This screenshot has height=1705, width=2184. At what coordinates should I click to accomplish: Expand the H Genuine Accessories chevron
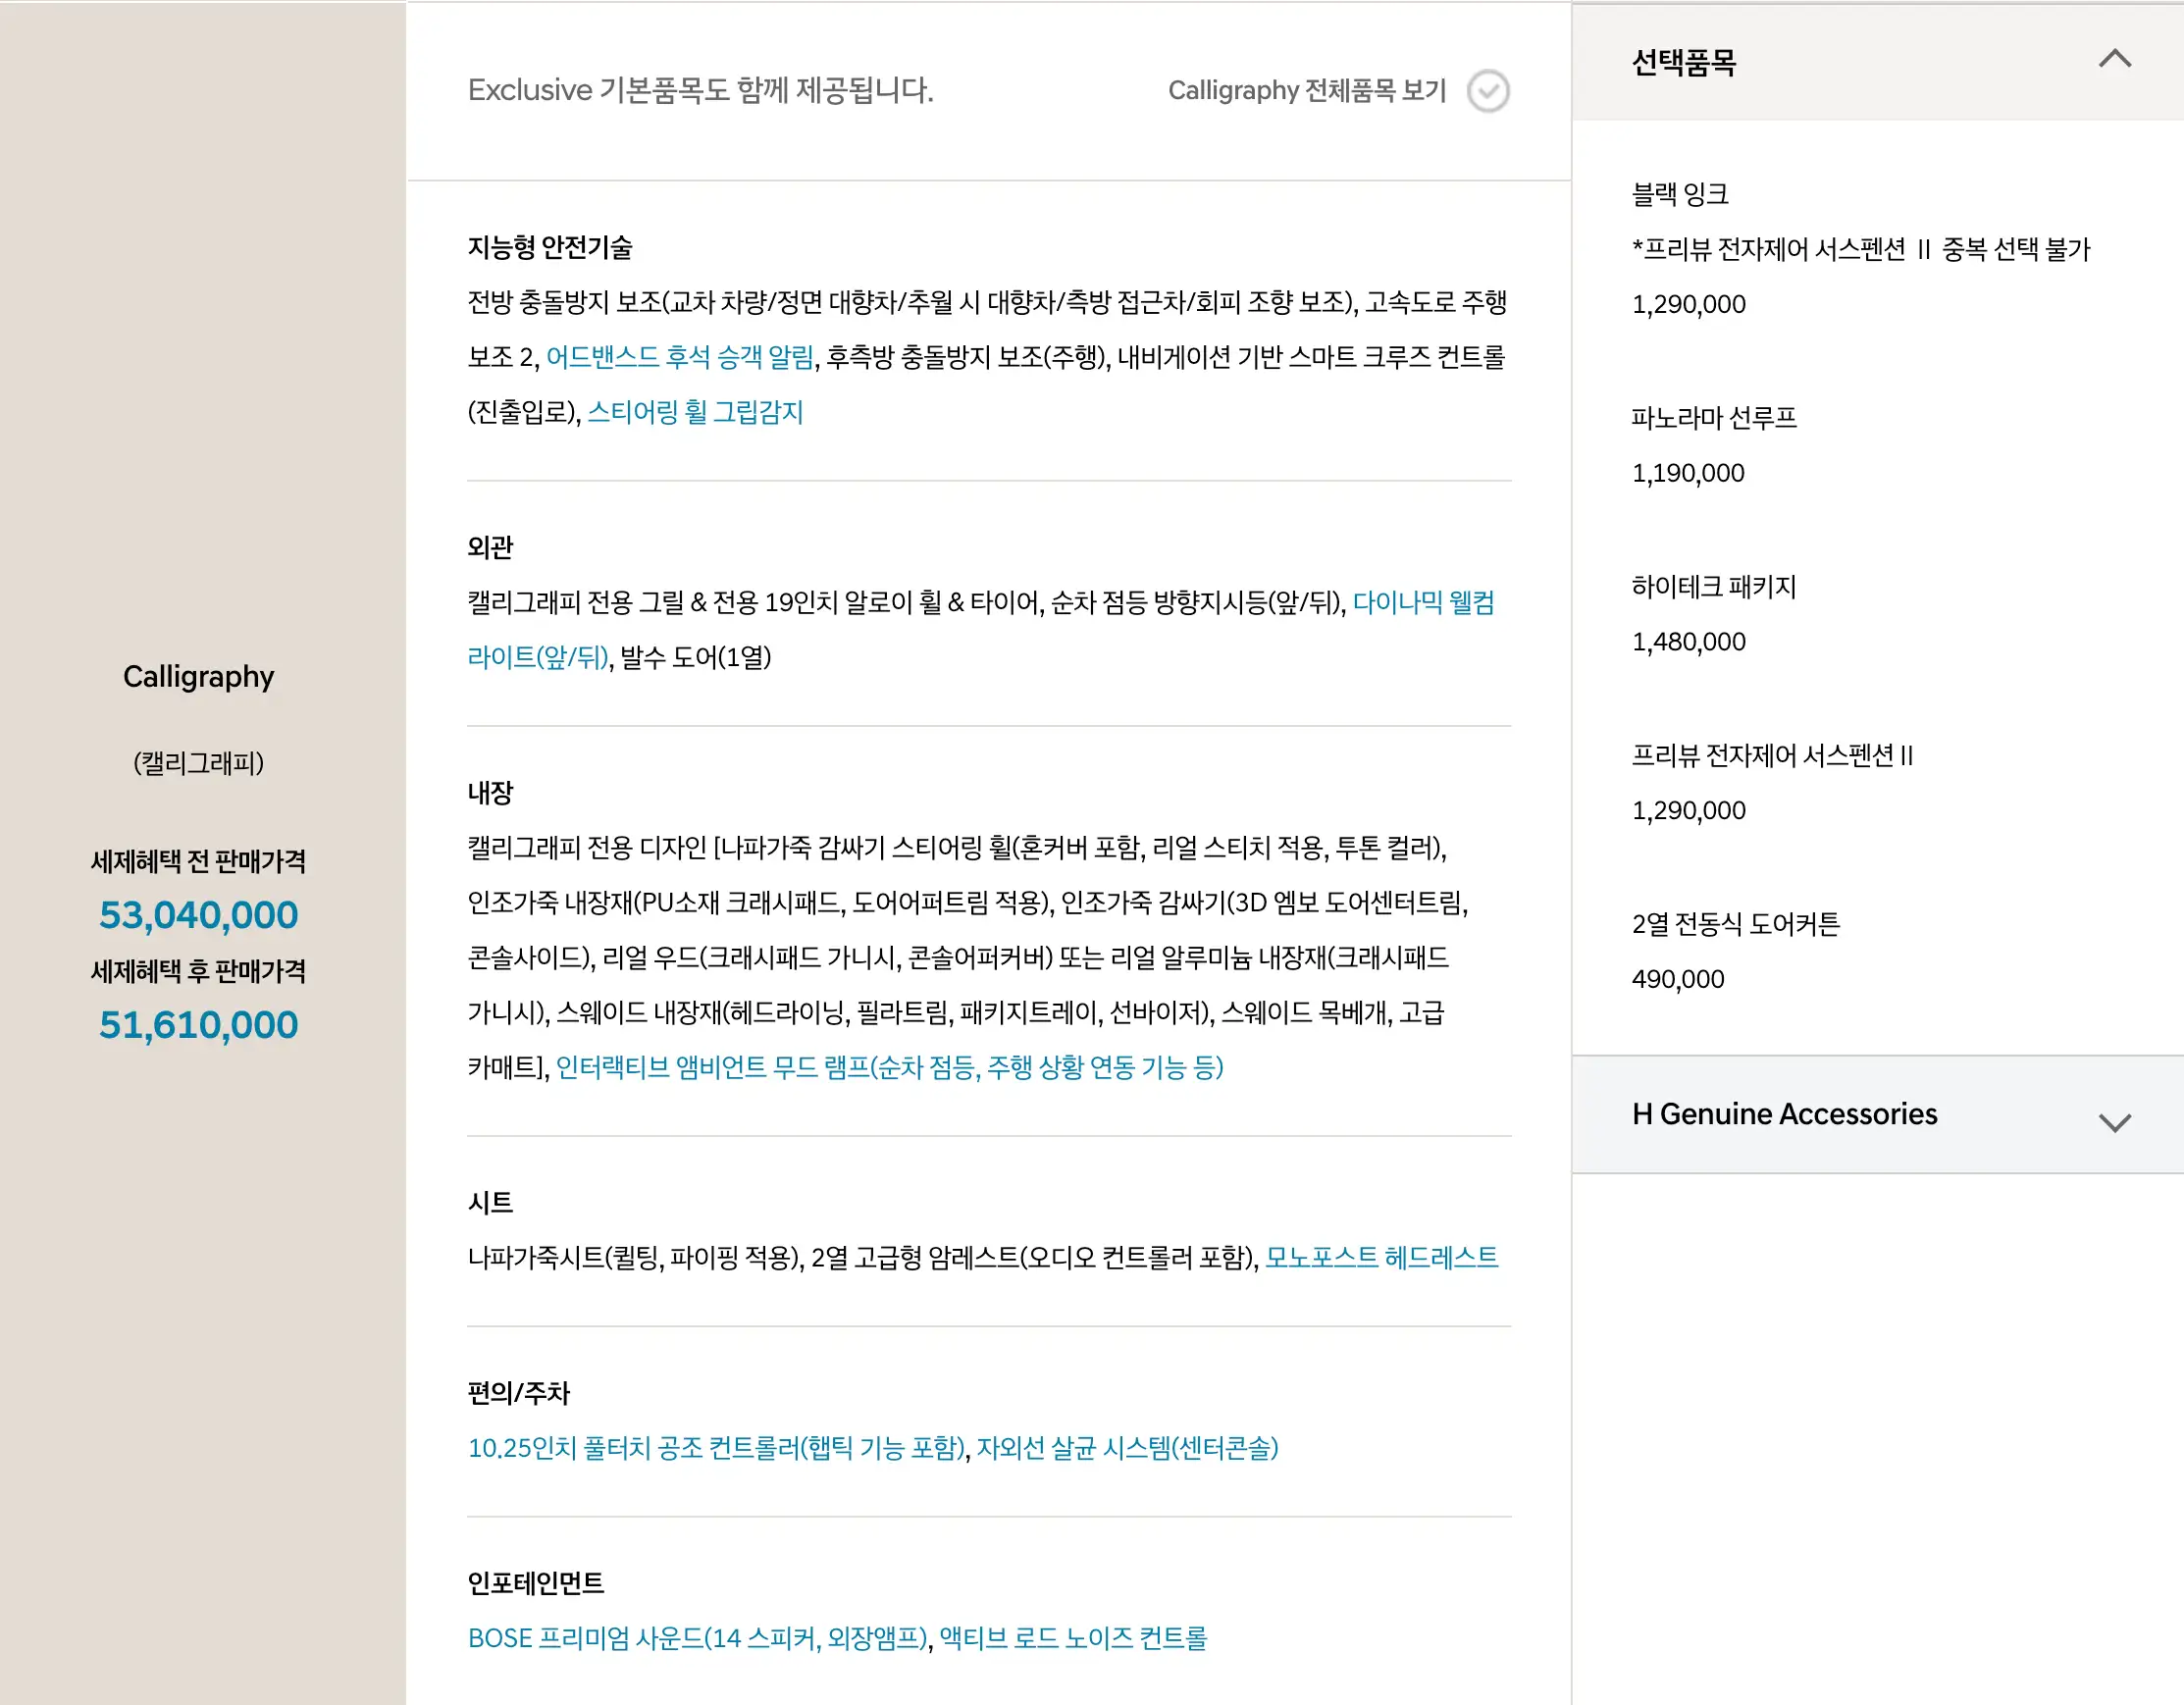2114,1122
